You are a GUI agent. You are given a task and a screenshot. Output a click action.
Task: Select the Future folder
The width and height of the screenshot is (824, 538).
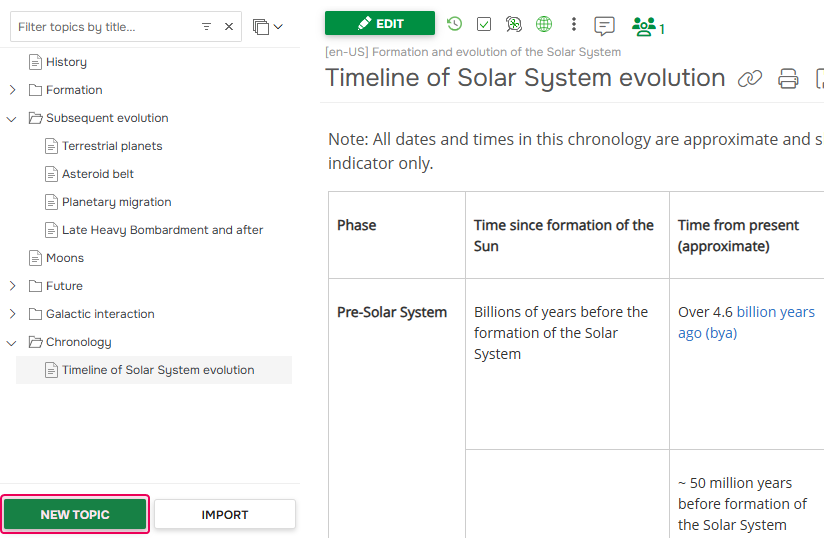tap(64, 286)
